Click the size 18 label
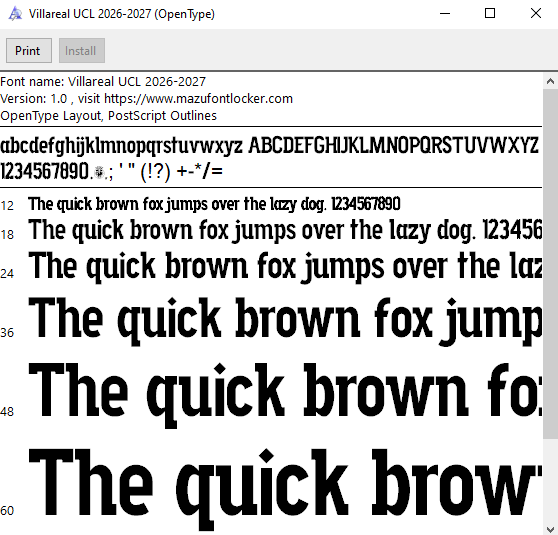The height and width of the screenshot is (535, 558). point(7,235)
